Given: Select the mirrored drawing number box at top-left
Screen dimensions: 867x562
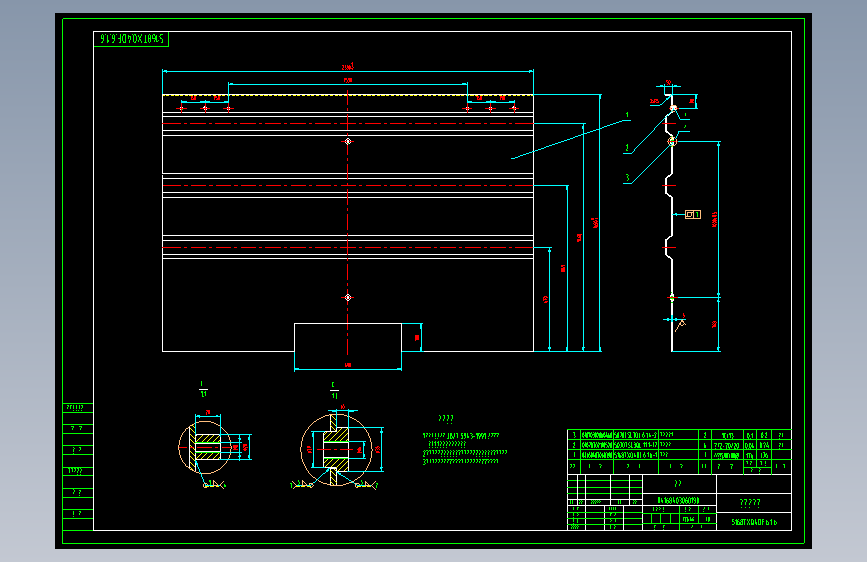Looking at the screenshot, I should coord(131,39).
